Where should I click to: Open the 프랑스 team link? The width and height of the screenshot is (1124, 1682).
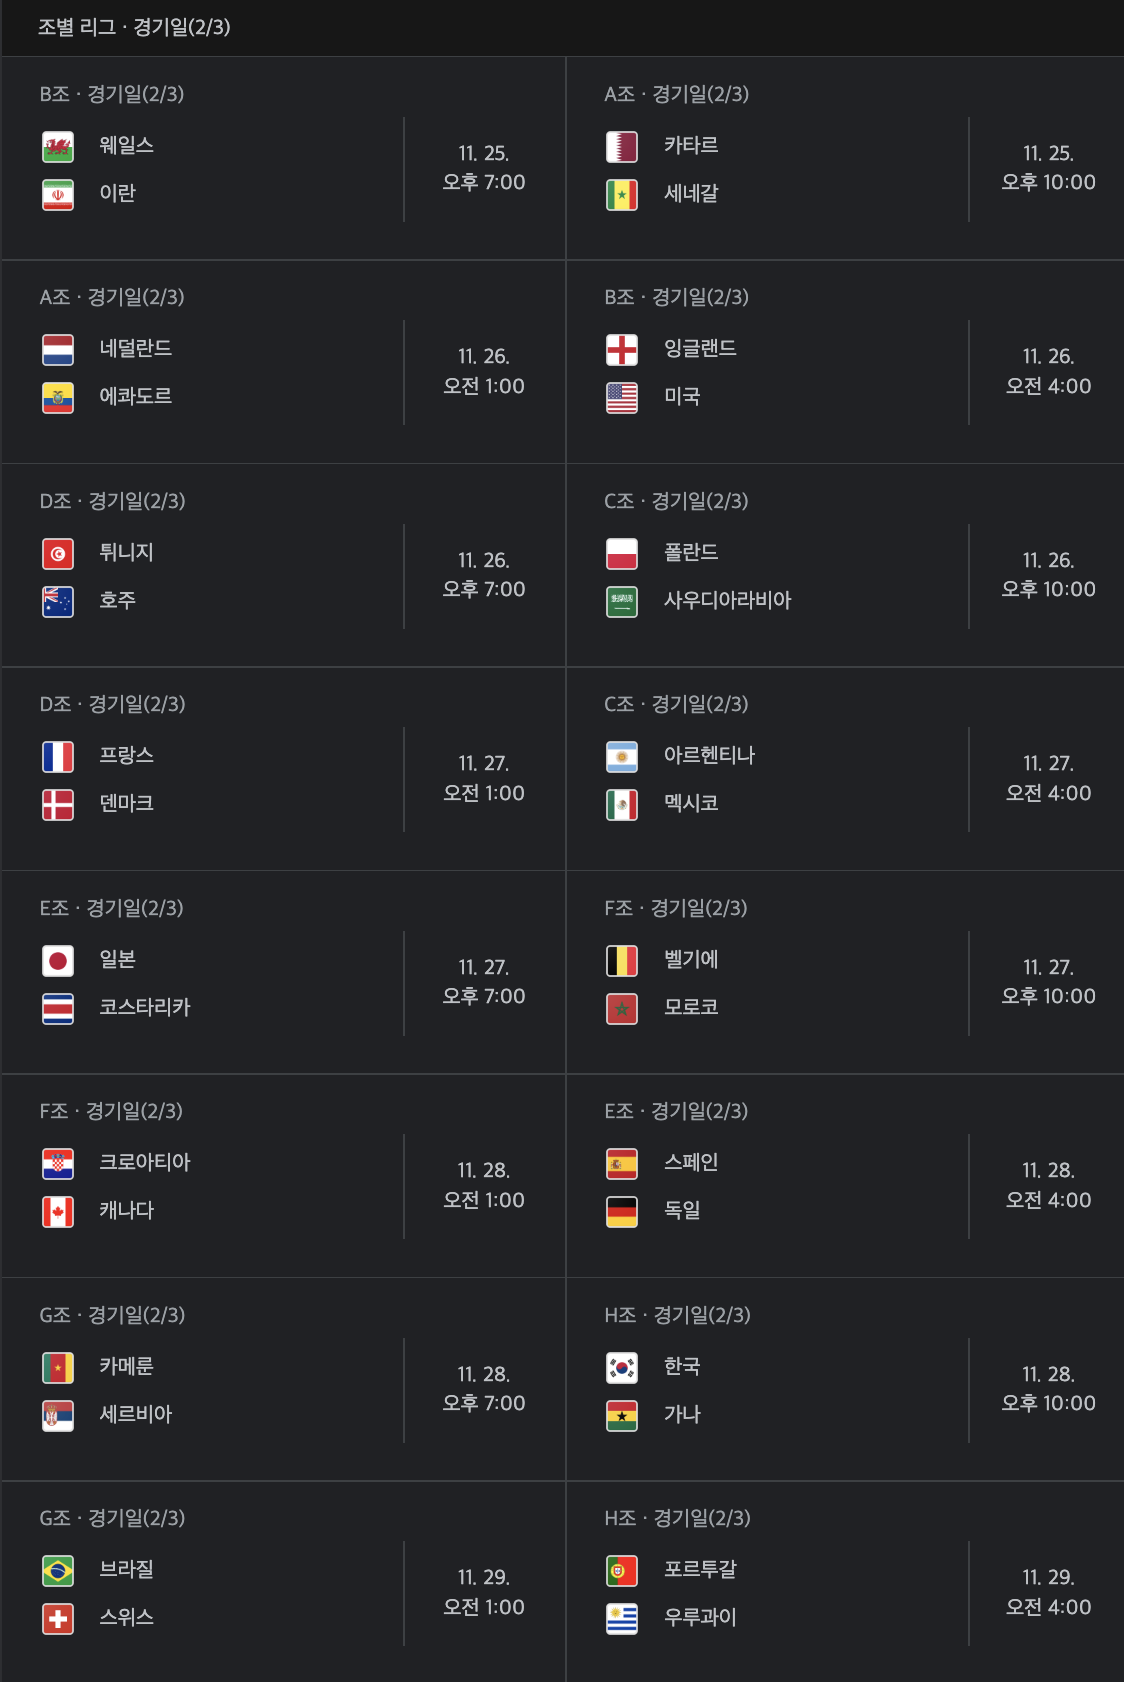click(126, 755)
